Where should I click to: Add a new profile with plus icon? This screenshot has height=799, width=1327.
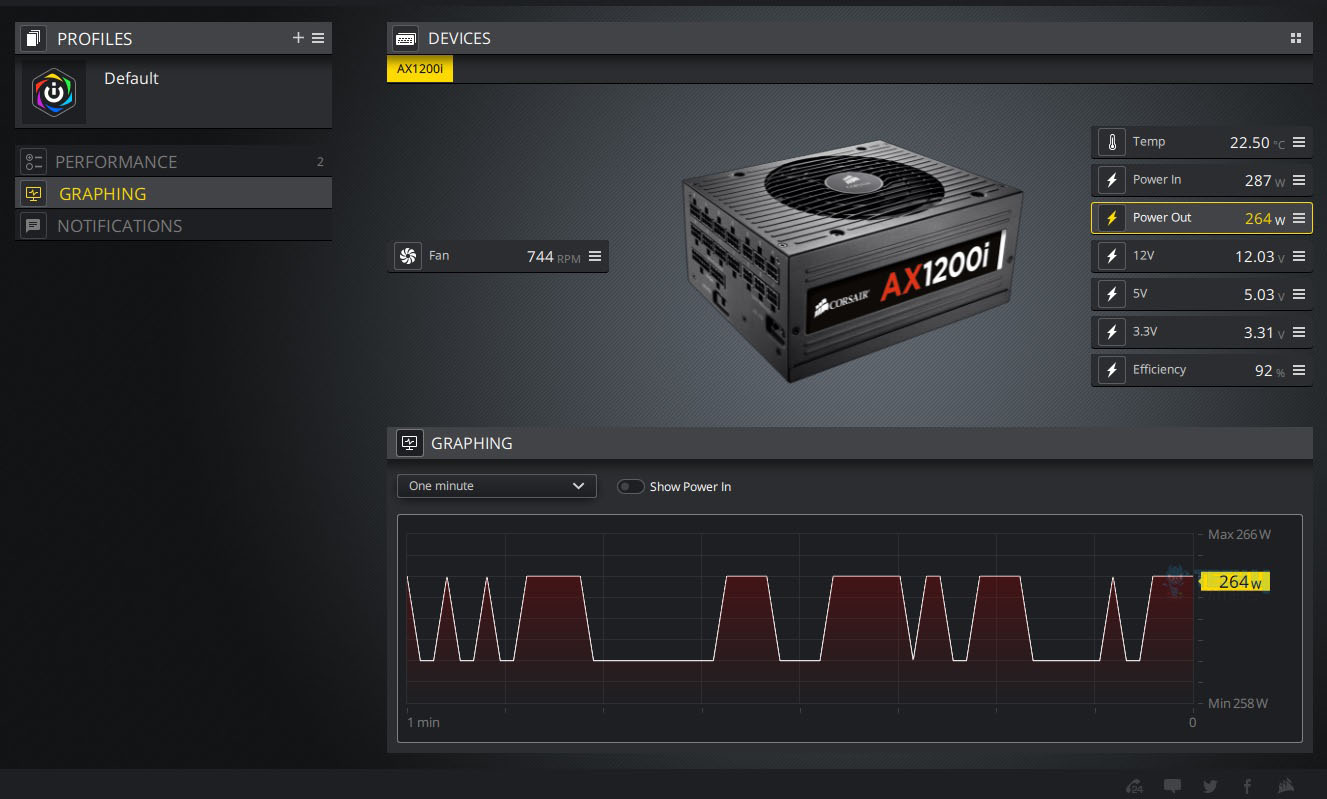(x=298, y=38)
